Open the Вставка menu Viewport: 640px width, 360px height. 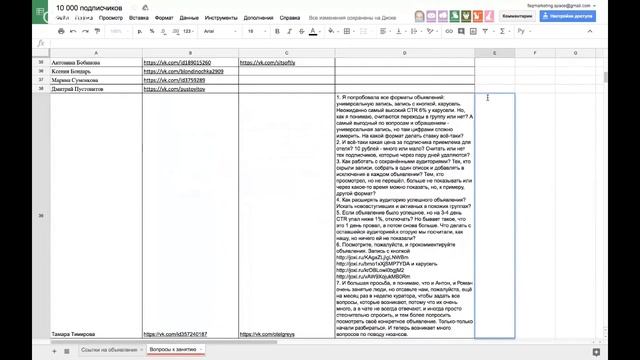coord(139,18)
